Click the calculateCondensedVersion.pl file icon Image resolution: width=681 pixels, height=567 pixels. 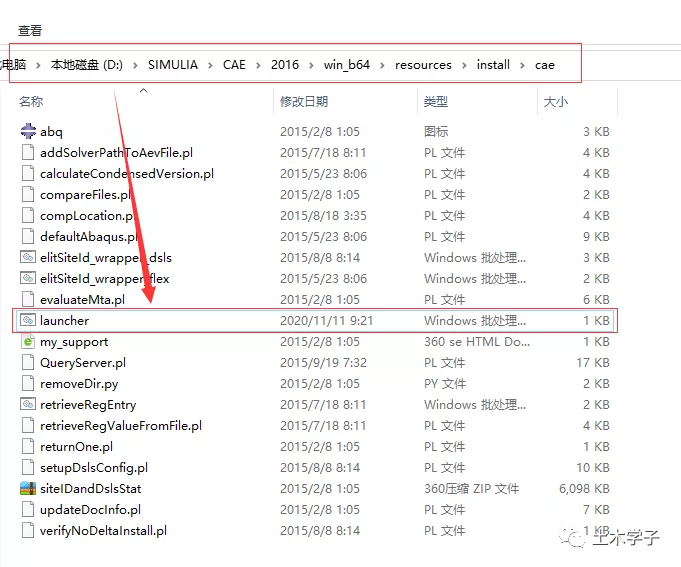click(28, 173)
